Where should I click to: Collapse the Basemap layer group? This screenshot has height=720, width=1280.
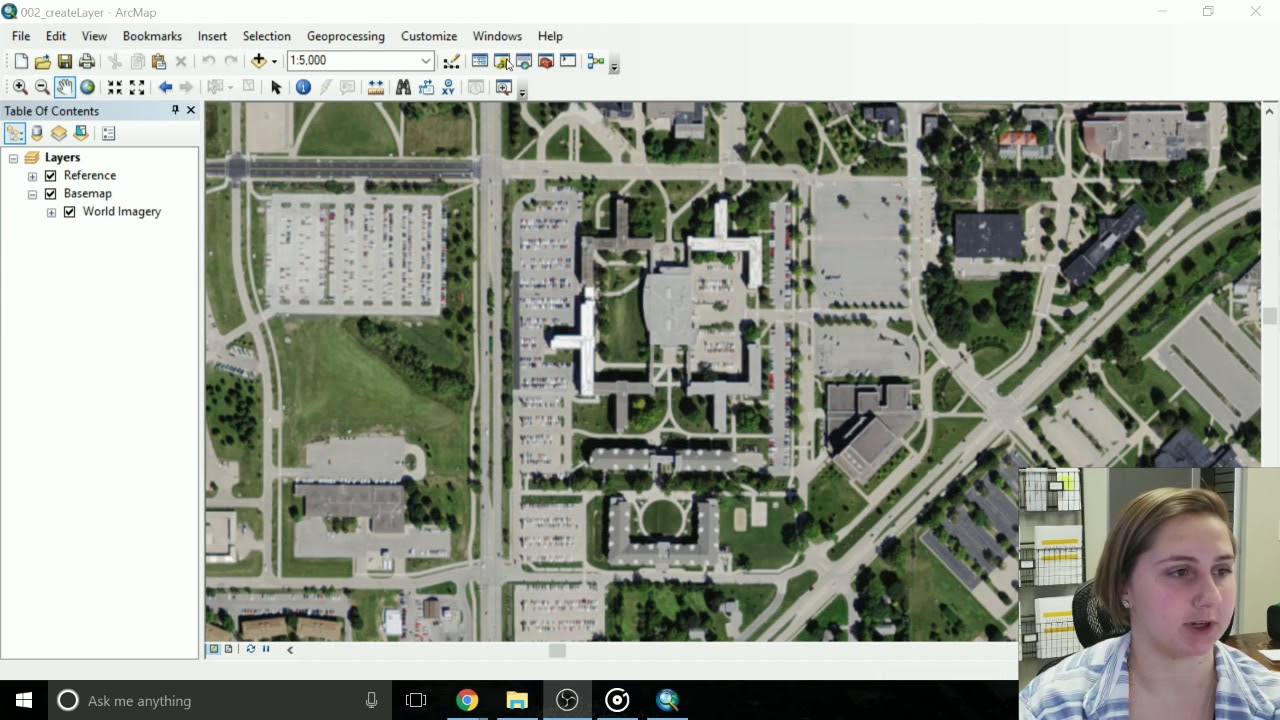(x=32, y=194)
